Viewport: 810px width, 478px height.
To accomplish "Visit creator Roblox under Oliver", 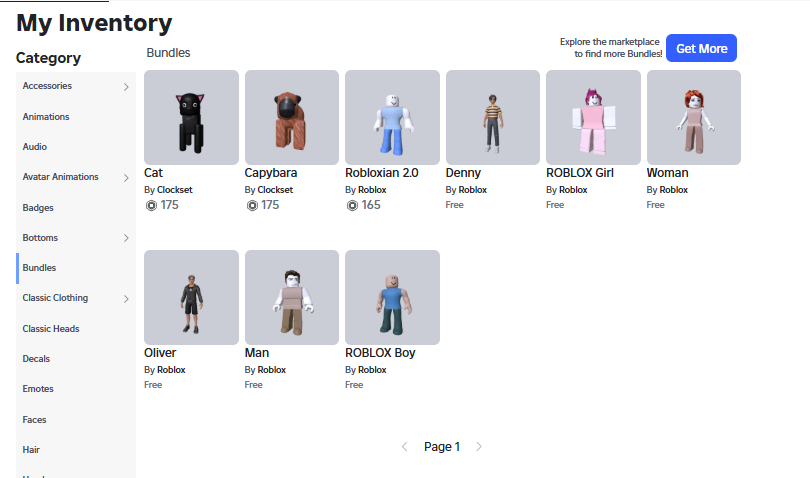I will tap(171, 369).
